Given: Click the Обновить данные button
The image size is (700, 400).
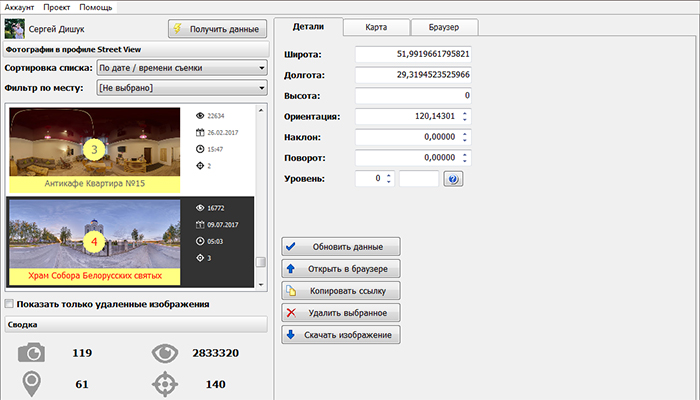Looking at the screenshot, I should click(x=342, y=247).
